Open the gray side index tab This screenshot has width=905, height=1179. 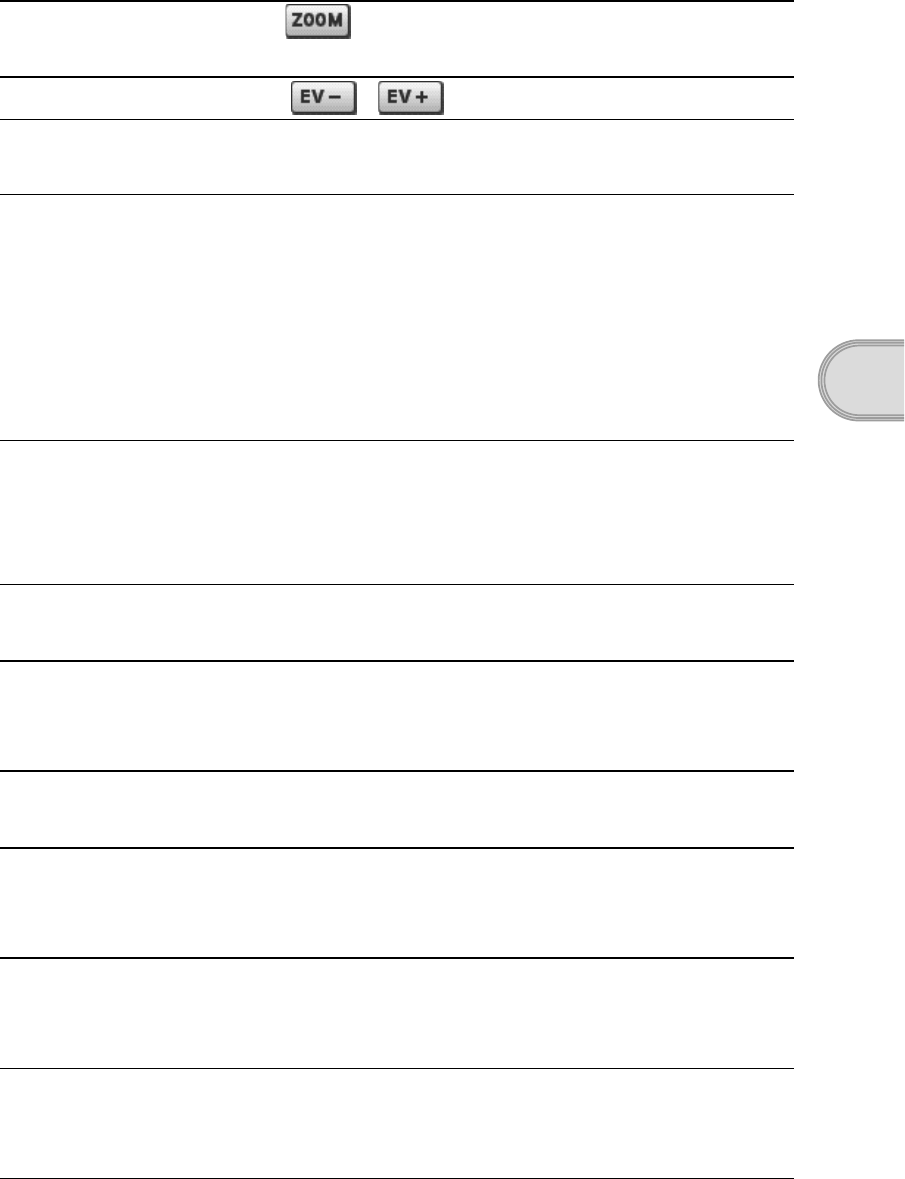tap(861, 380)
